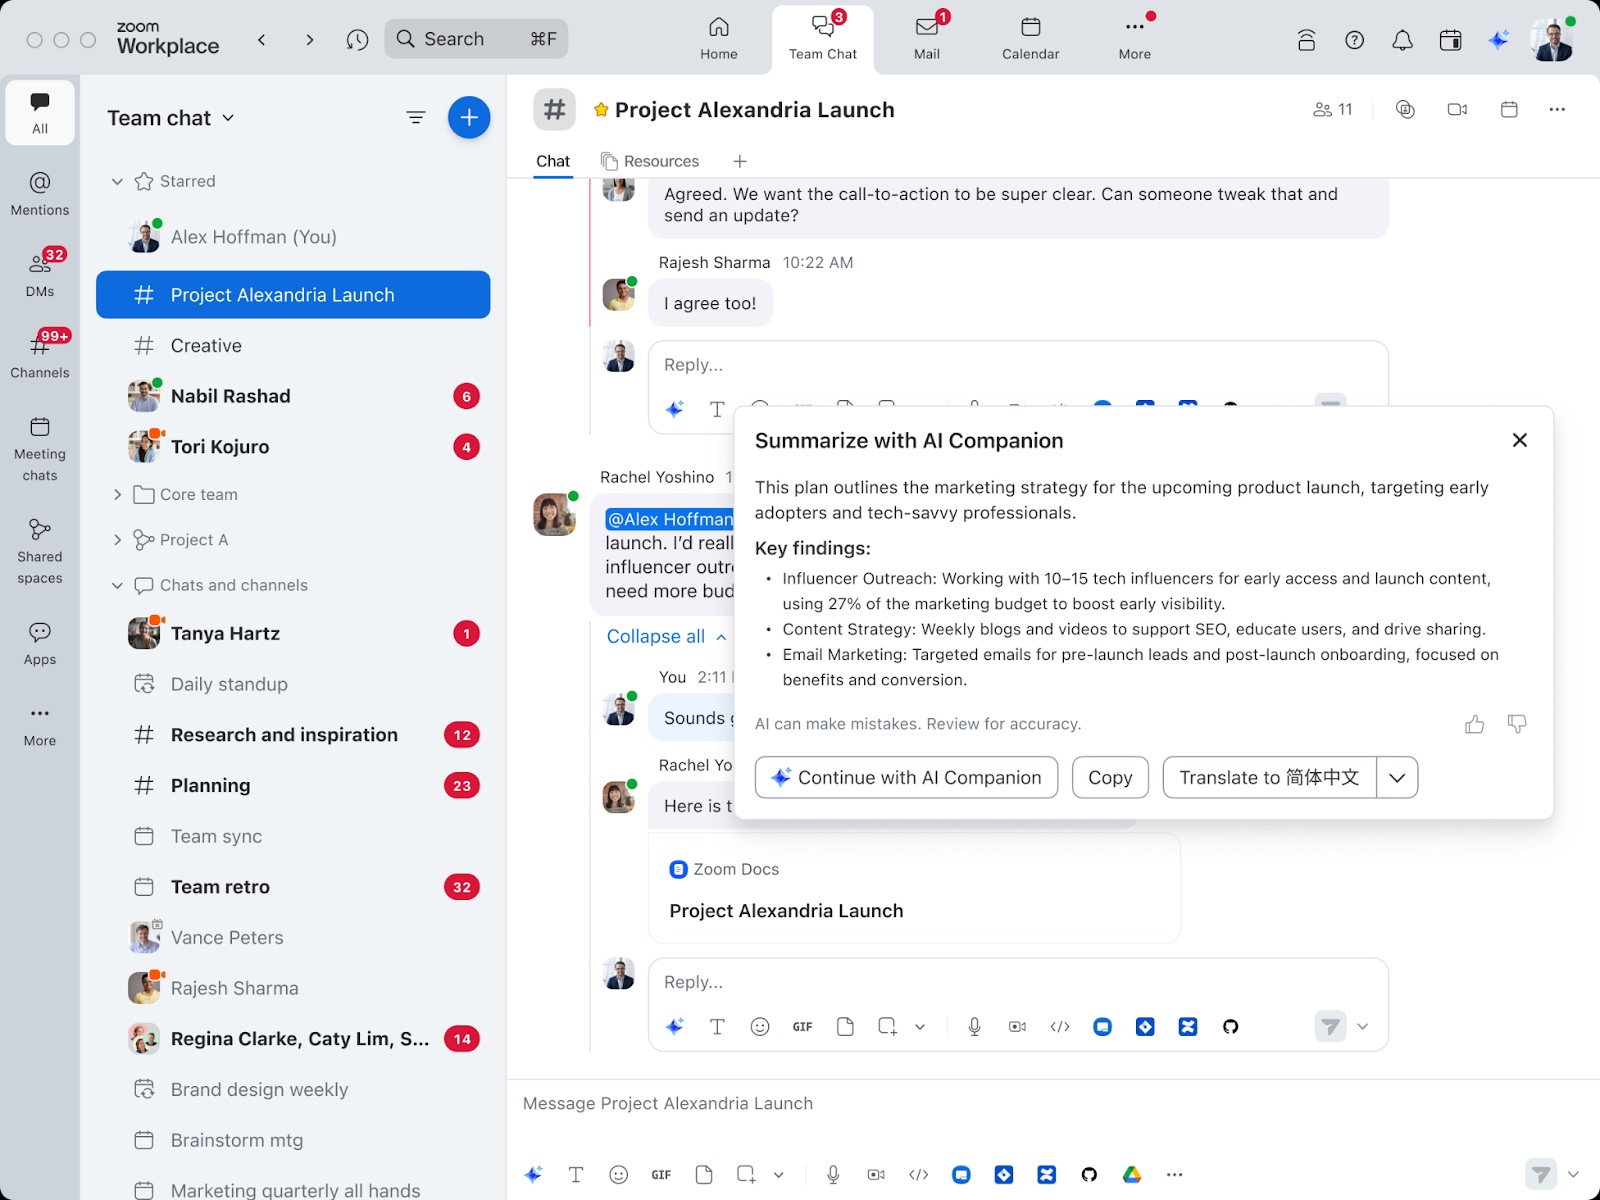
Task: Collapse the Starred section
Action: [x=117, y=181]
